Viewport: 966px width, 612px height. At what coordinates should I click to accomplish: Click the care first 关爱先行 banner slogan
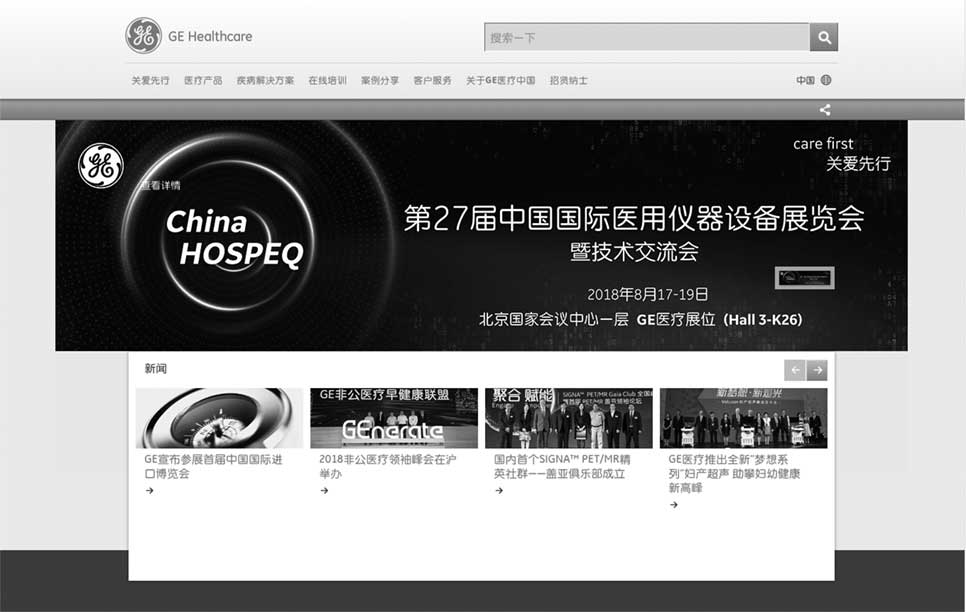pos(842,153)
